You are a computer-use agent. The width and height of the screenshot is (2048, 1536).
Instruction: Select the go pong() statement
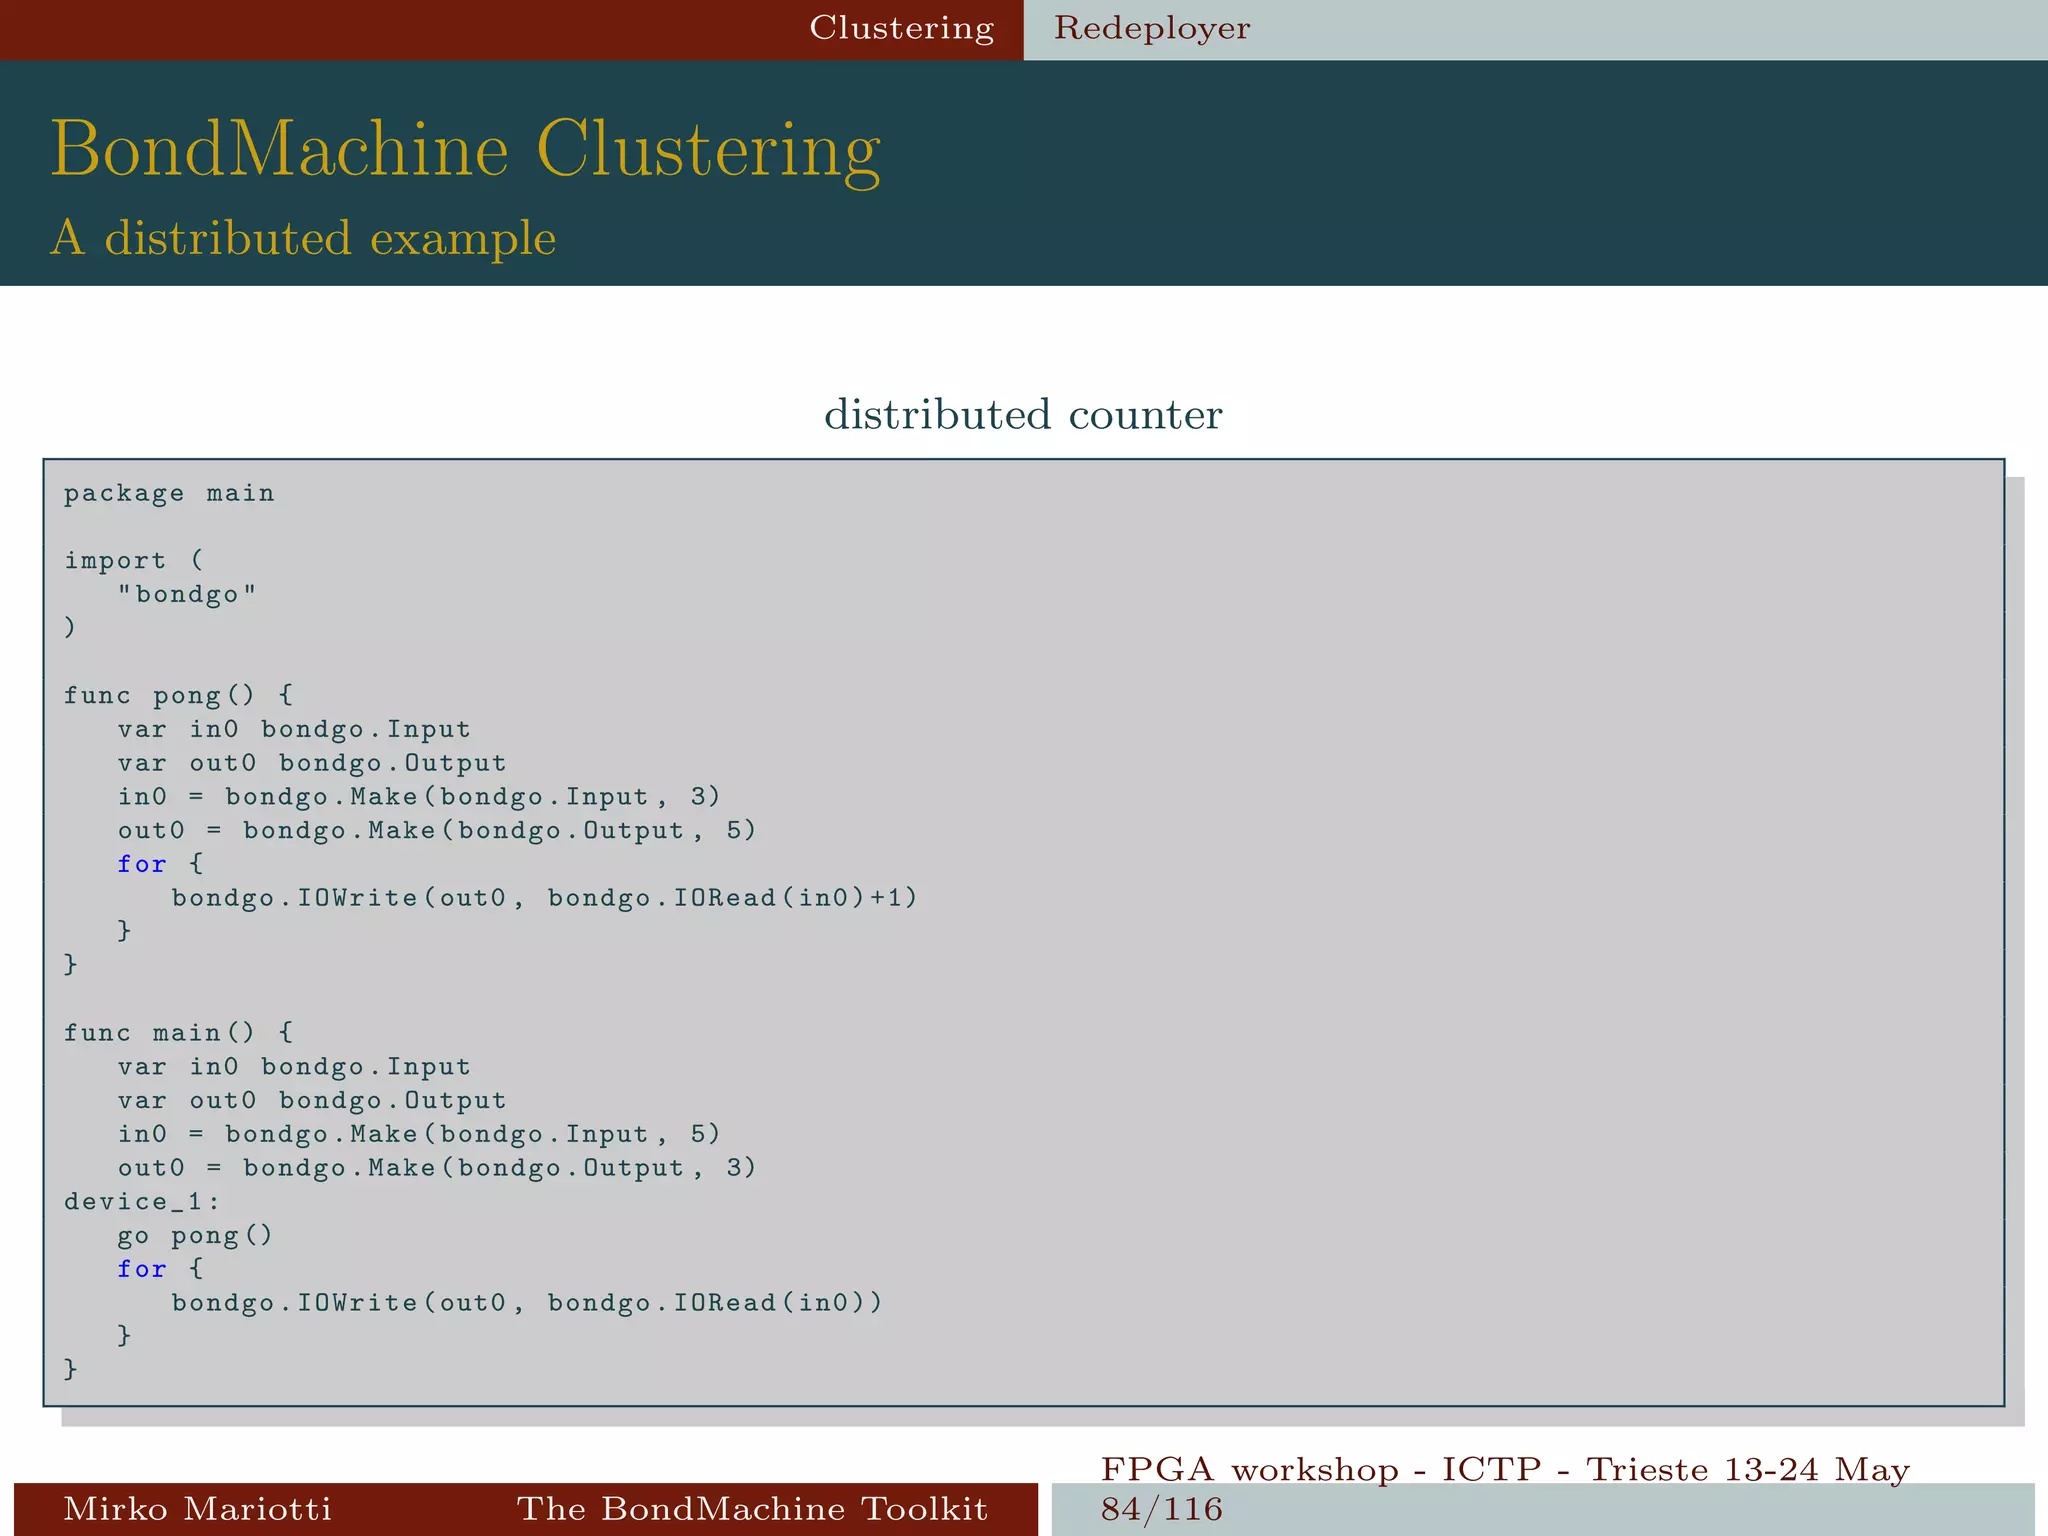point(195,1236)
